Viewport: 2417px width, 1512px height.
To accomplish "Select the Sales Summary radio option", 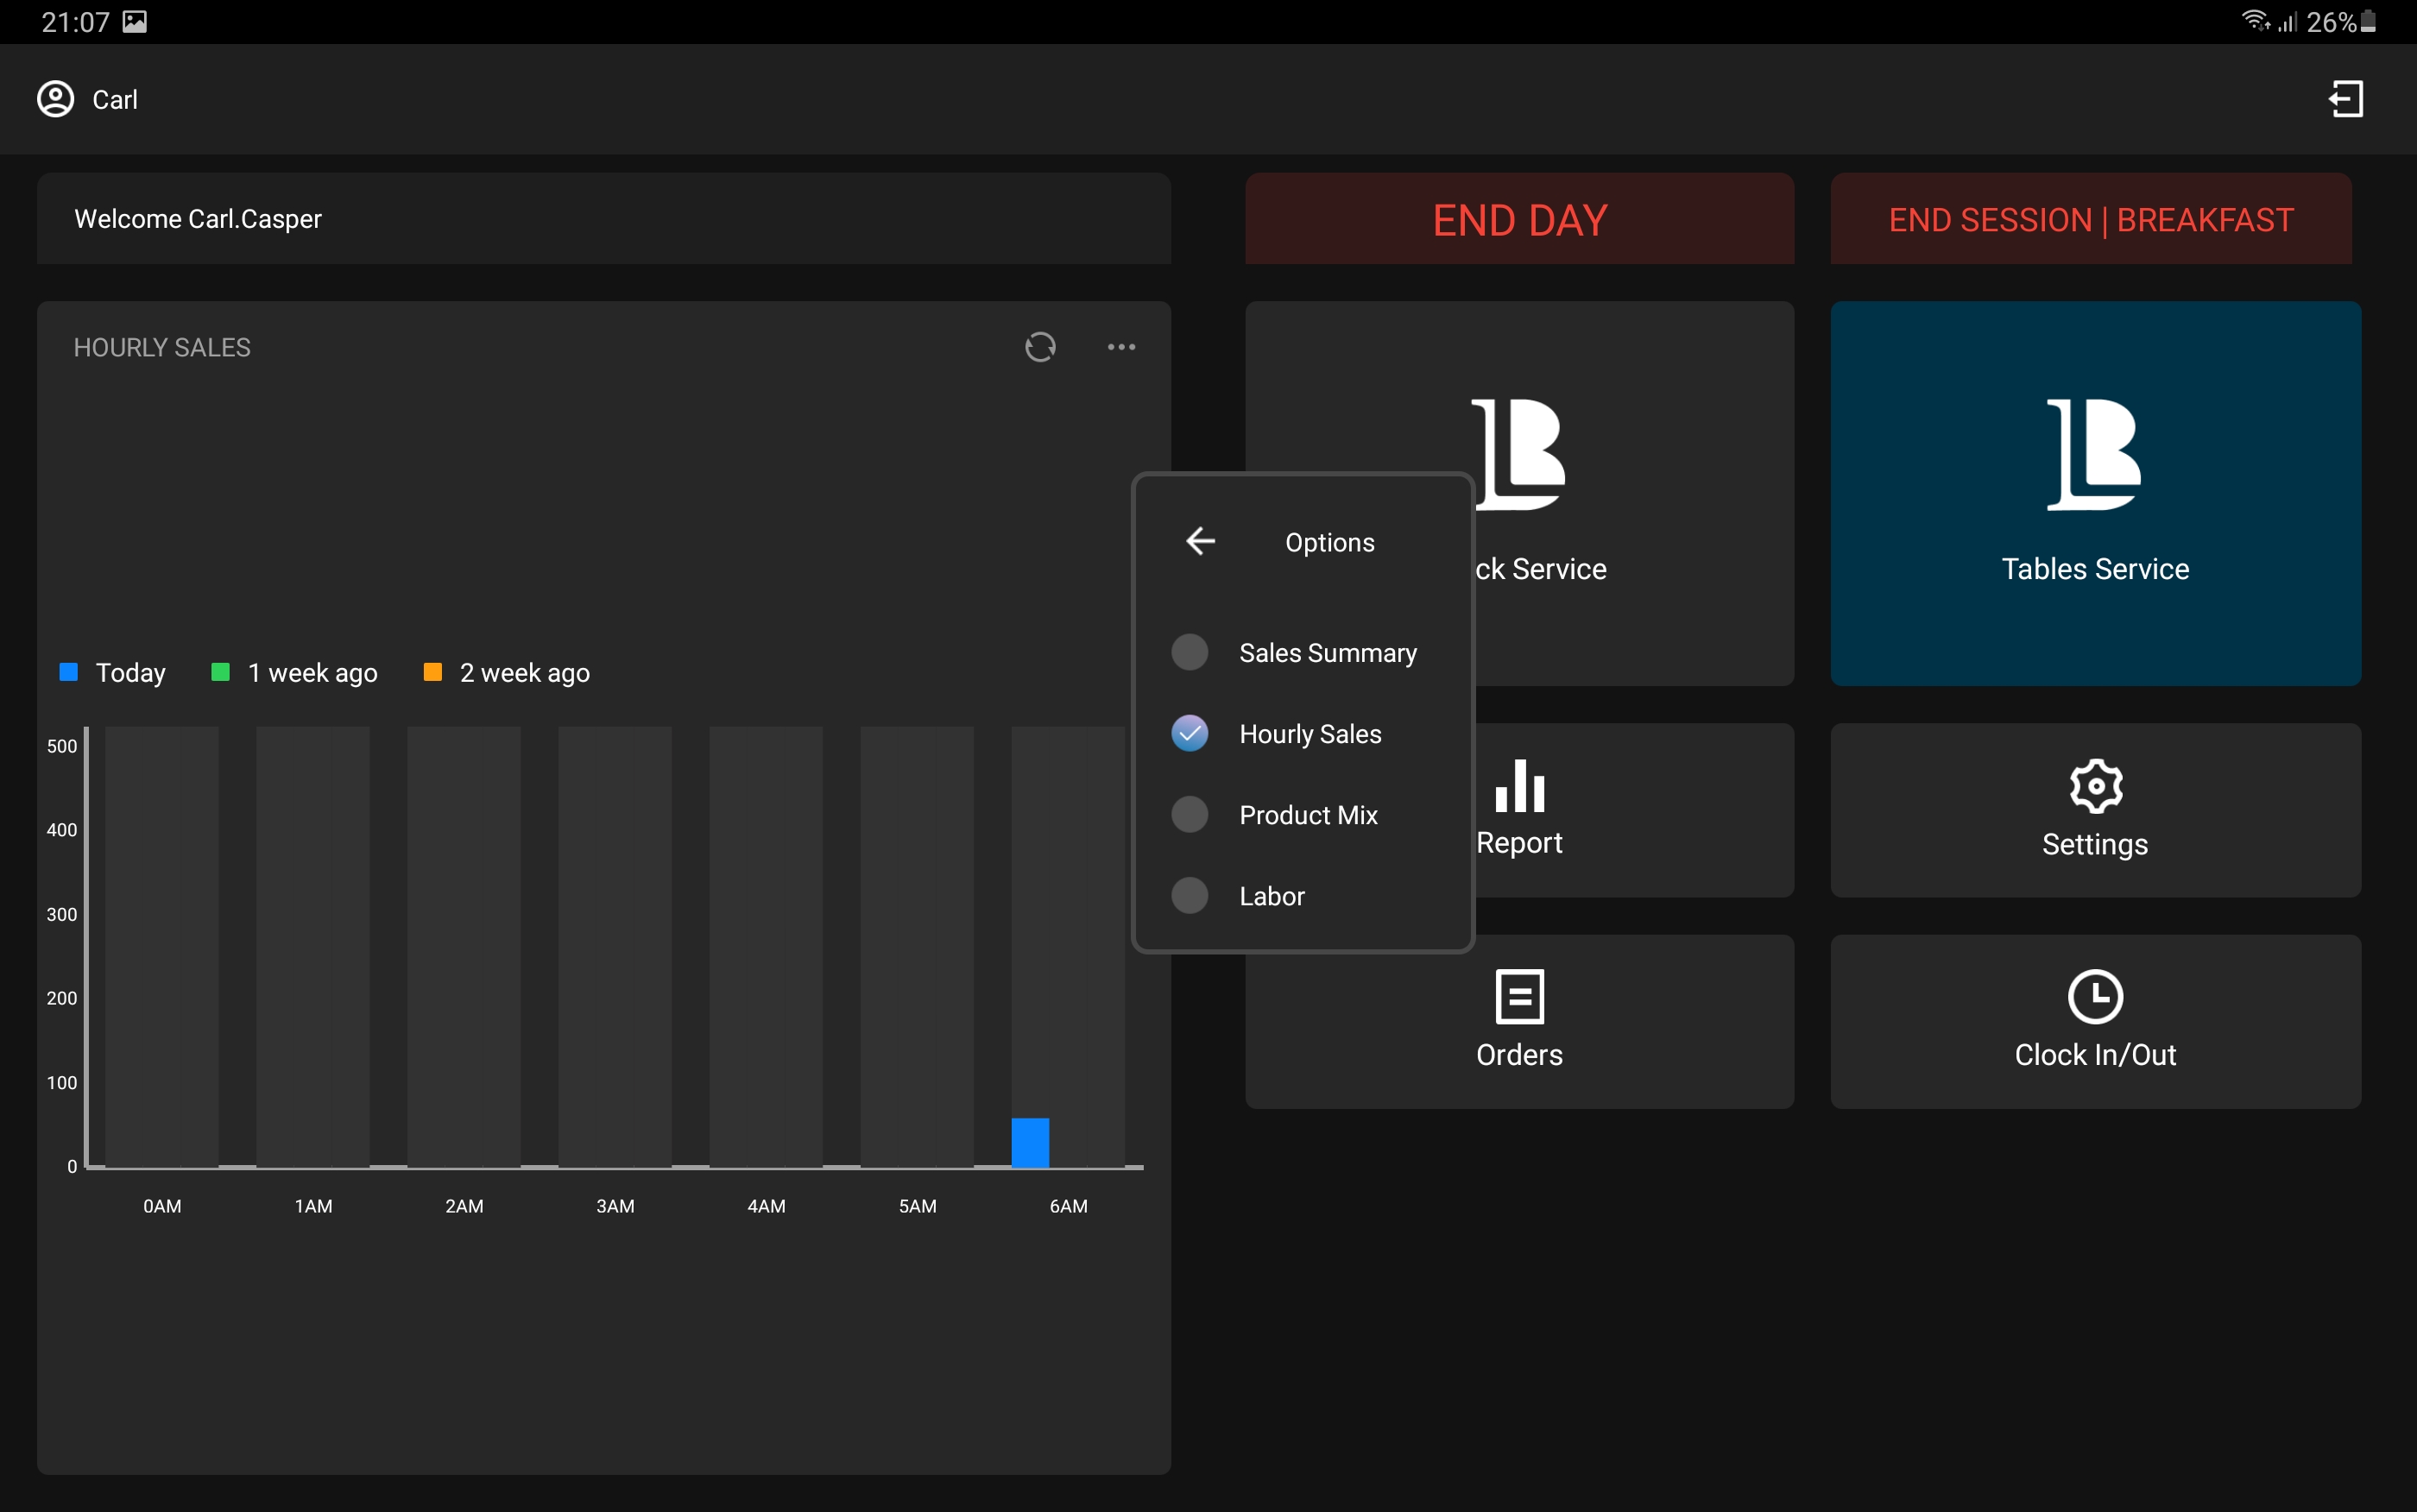I will [1189, 652].
